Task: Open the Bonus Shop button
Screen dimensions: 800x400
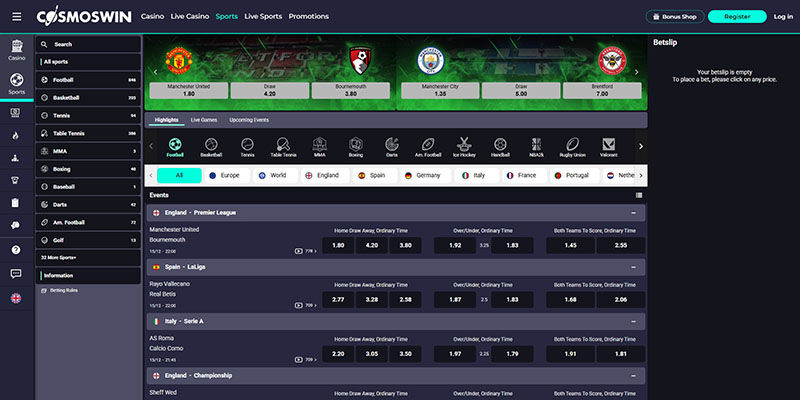Action: point(675,17)
